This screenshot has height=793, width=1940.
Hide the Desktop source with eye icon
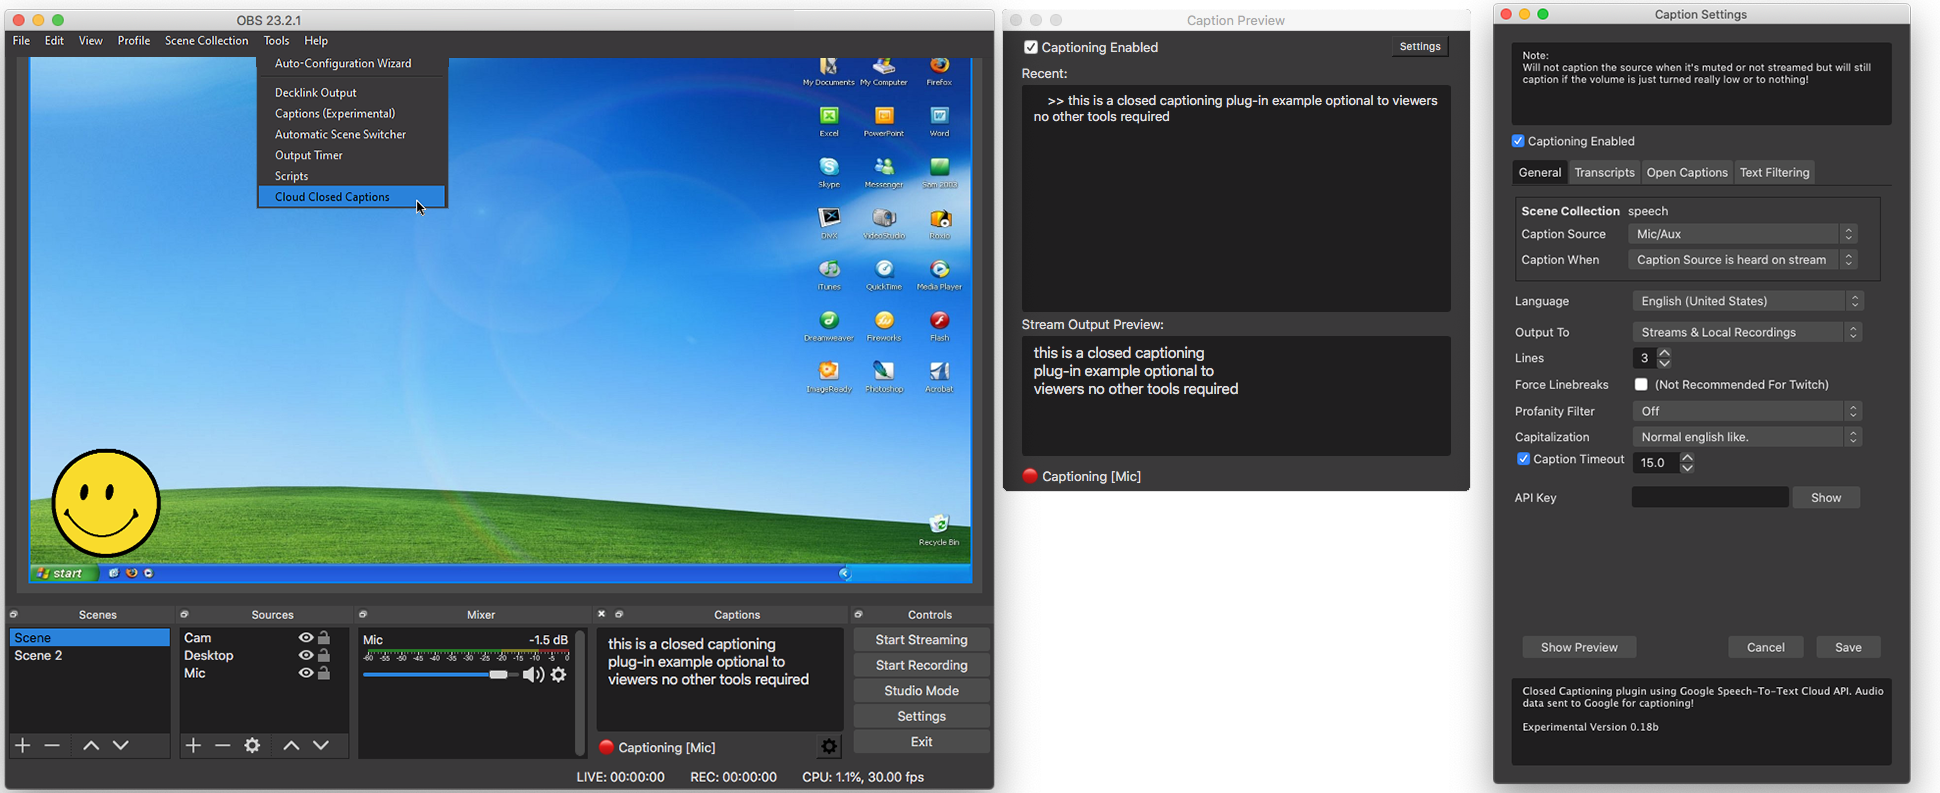(x=306, y=656)
